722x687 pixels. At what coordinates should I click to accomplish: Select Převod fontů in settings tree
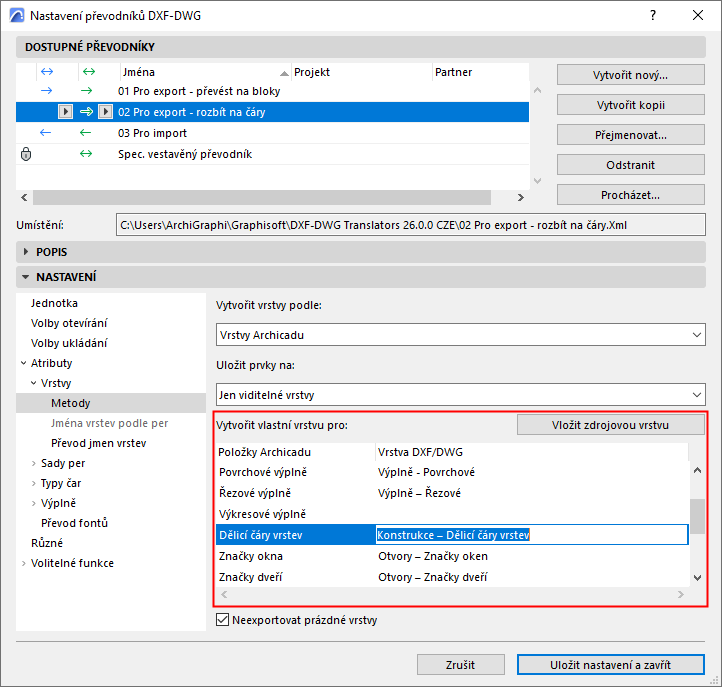click(74, 523)
